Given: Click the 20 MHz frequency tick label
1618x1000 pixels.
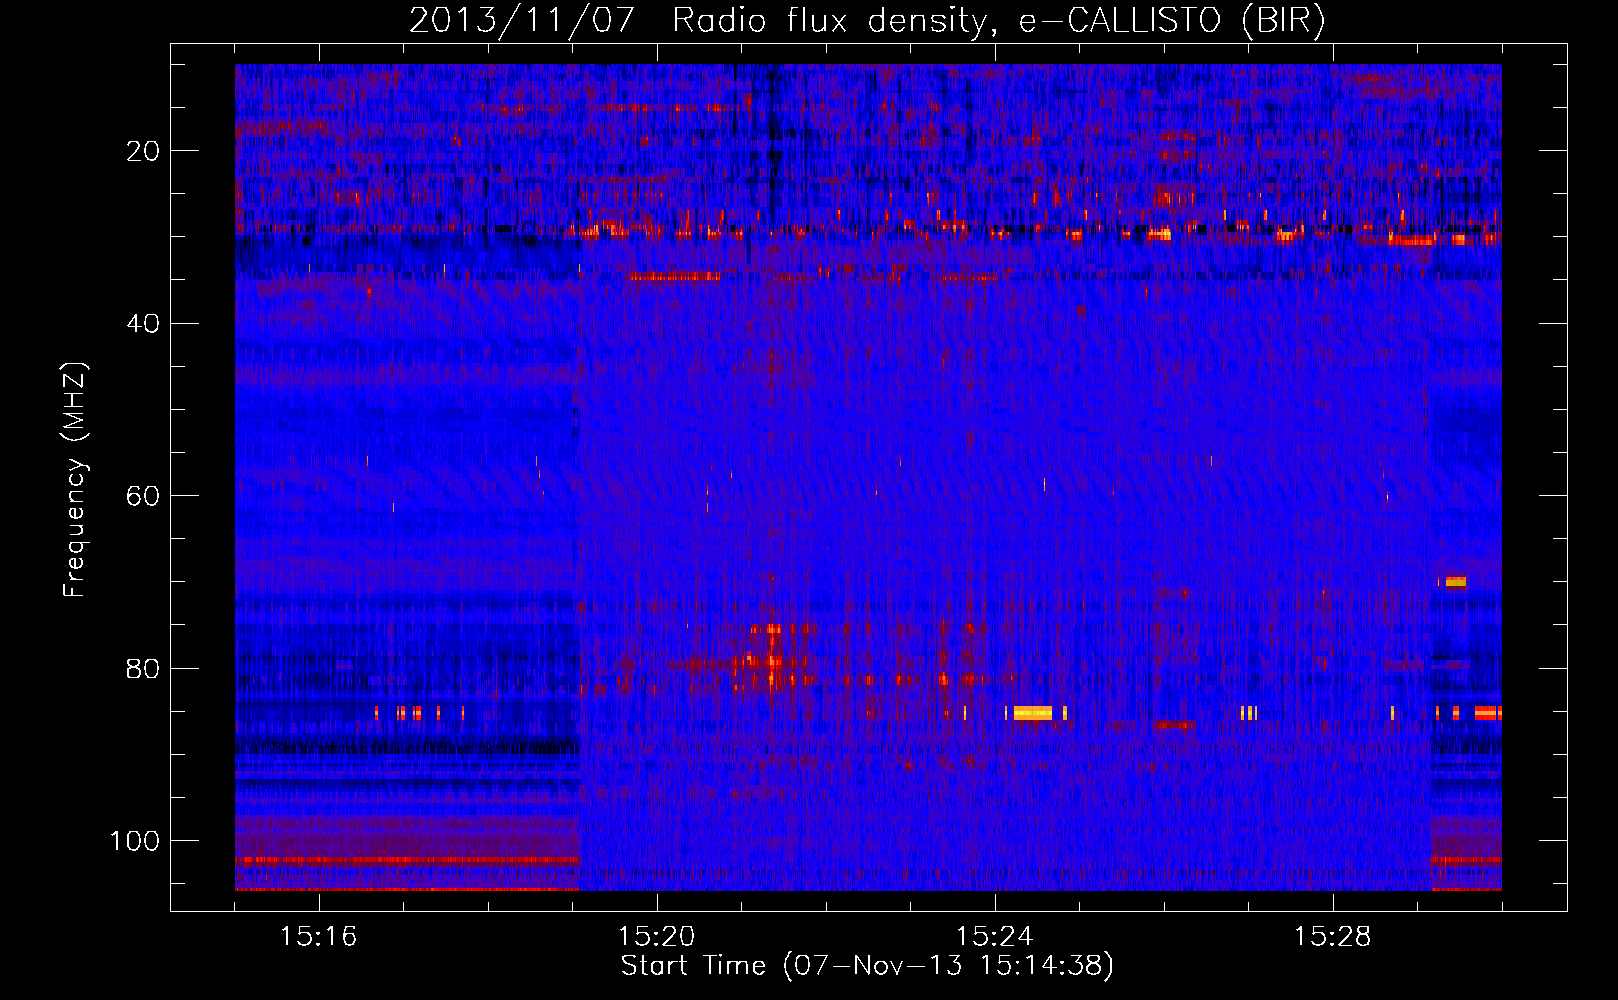Looking at the screenshot, I should click(x=144, y=151).
